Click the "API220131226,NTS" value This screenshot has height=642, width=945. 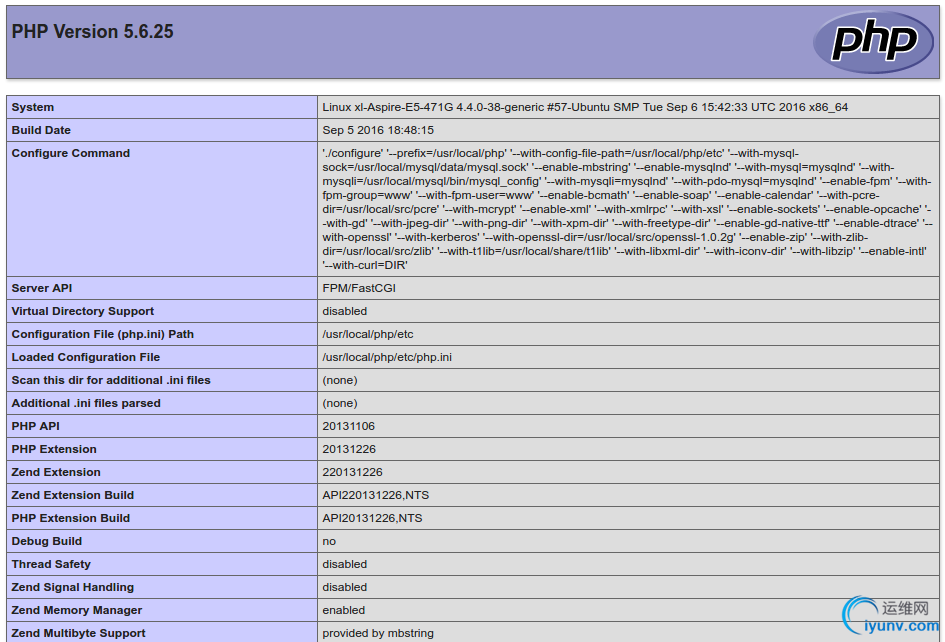[375, 495]
